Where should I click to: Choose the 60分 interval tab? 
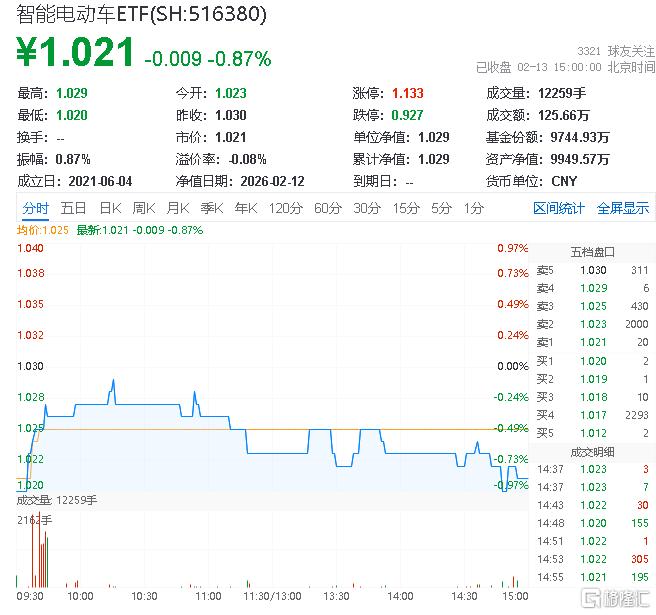pyautogui.click(x=328, y=208)
